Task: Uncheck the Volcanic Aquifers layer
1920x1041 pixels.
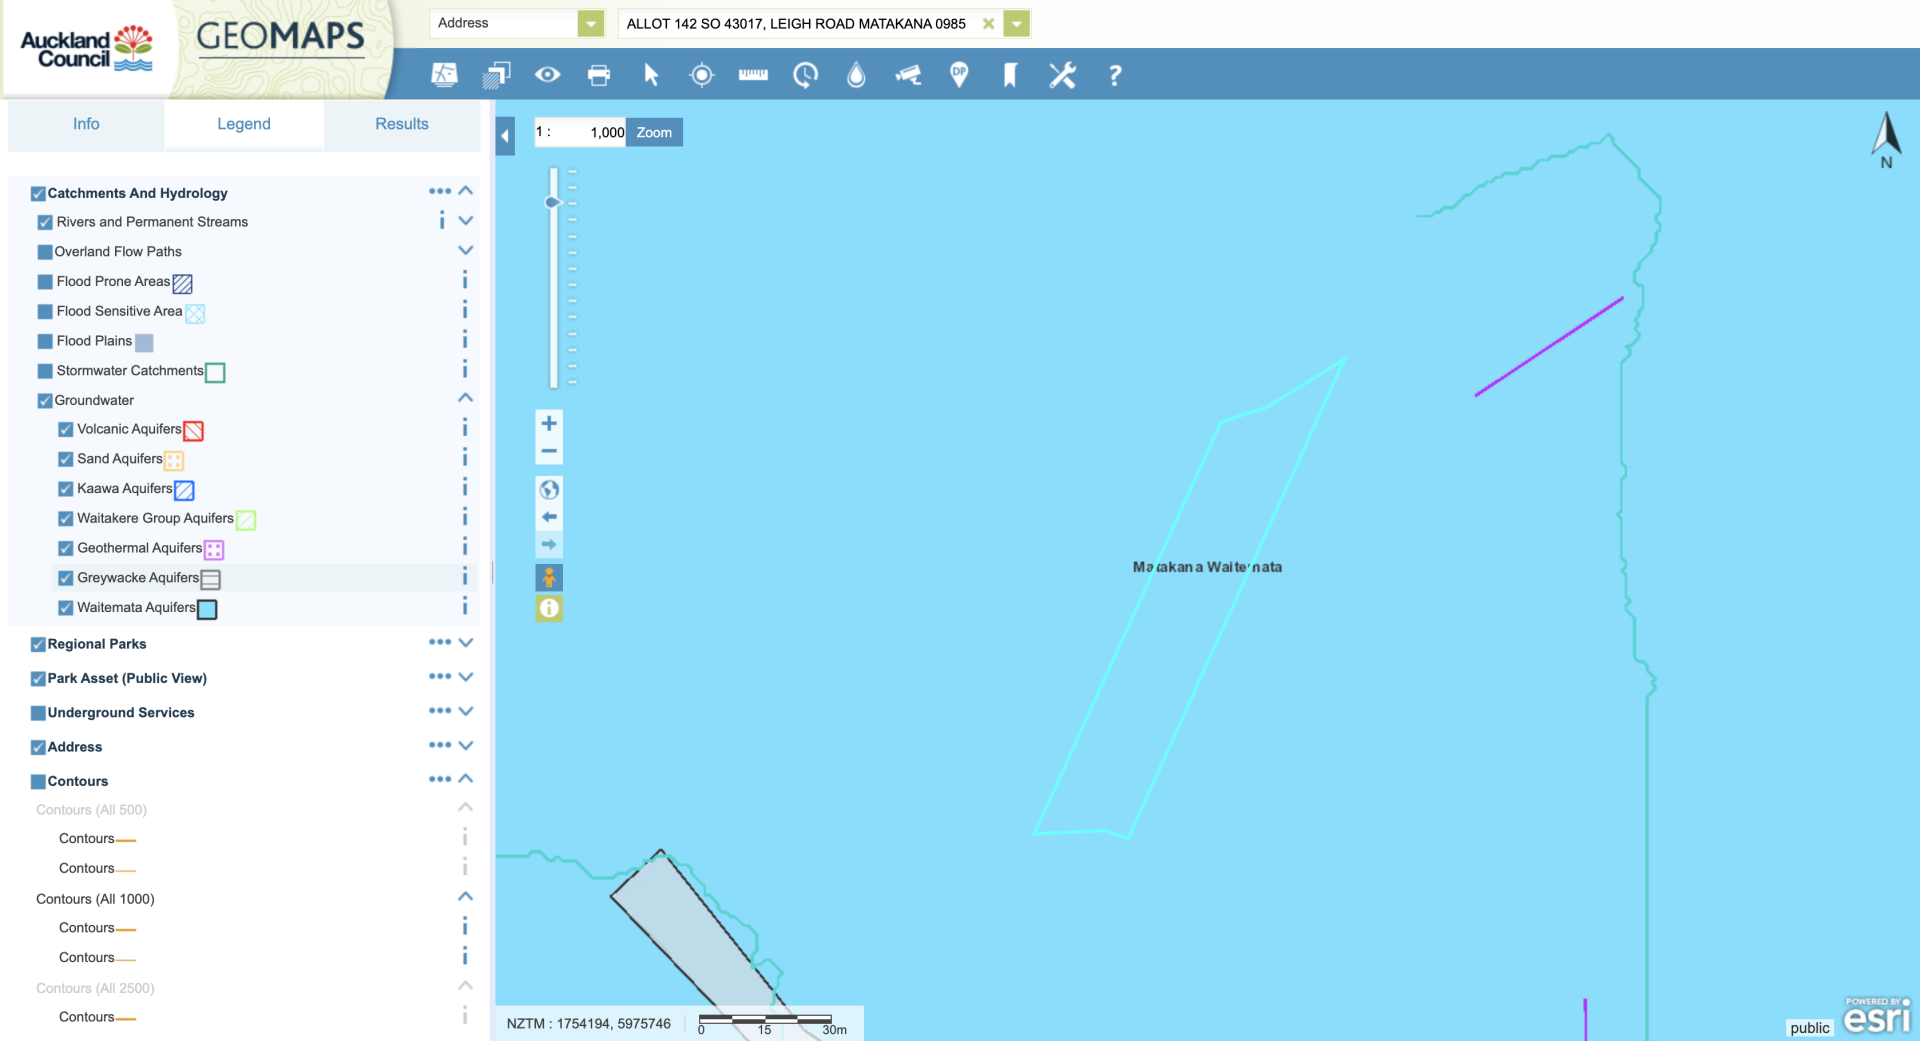Action: (x=66, y=429)
